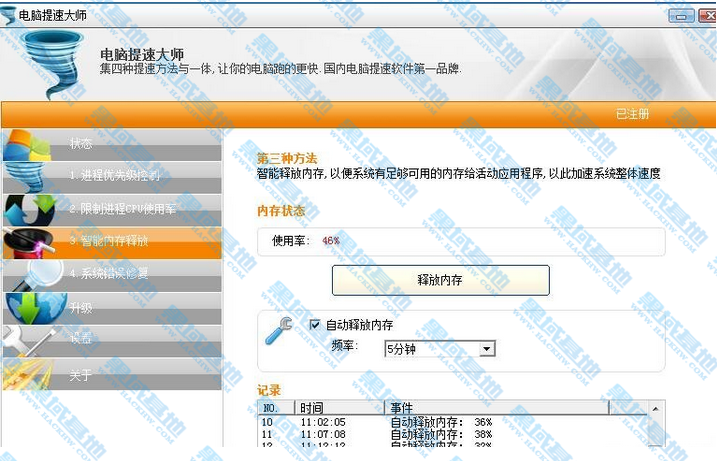Click the tornado logo in the header
Viewport: 717px width, 461px height.
click(x=53, y=64)
